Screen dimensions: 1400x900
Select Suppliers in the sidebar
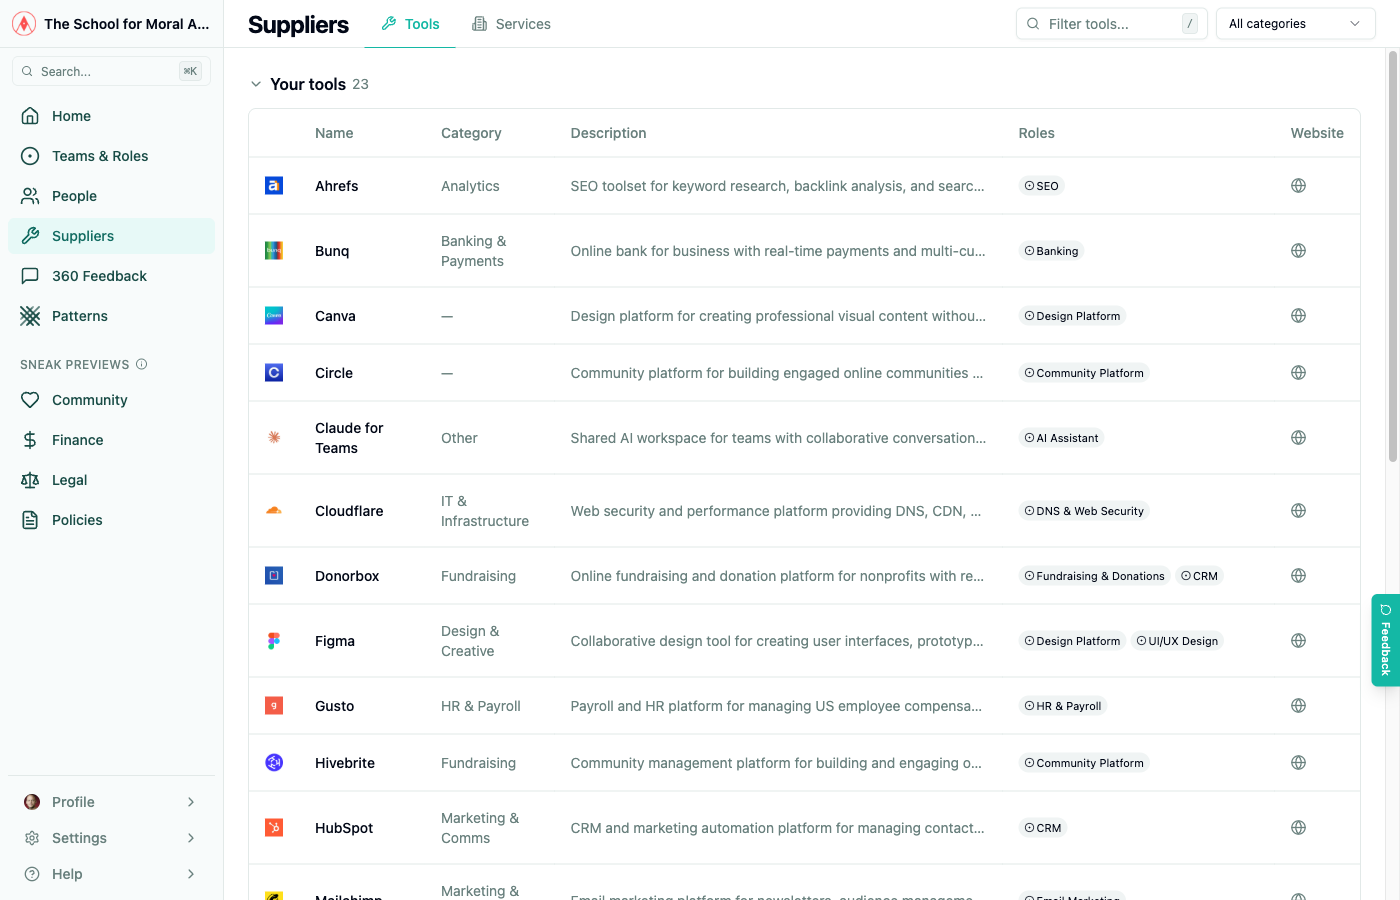click(111, 236)
